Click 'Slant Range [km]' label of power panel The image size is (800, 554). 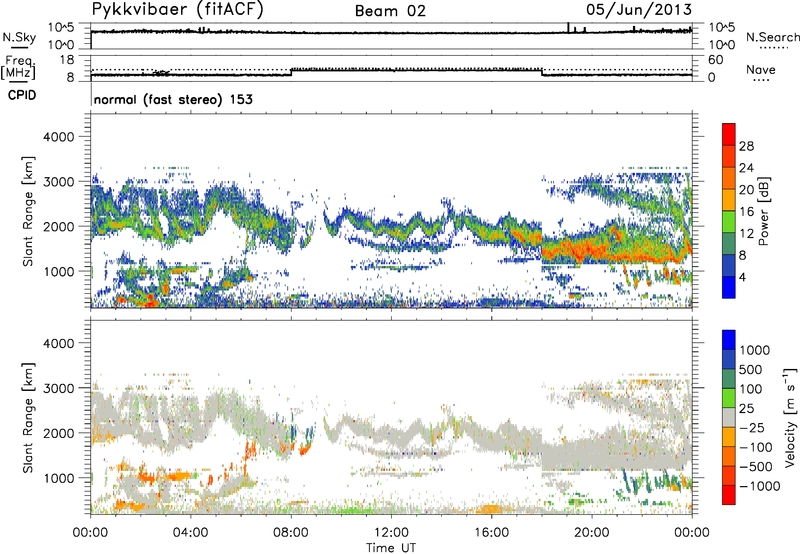(x=28, y=211)
